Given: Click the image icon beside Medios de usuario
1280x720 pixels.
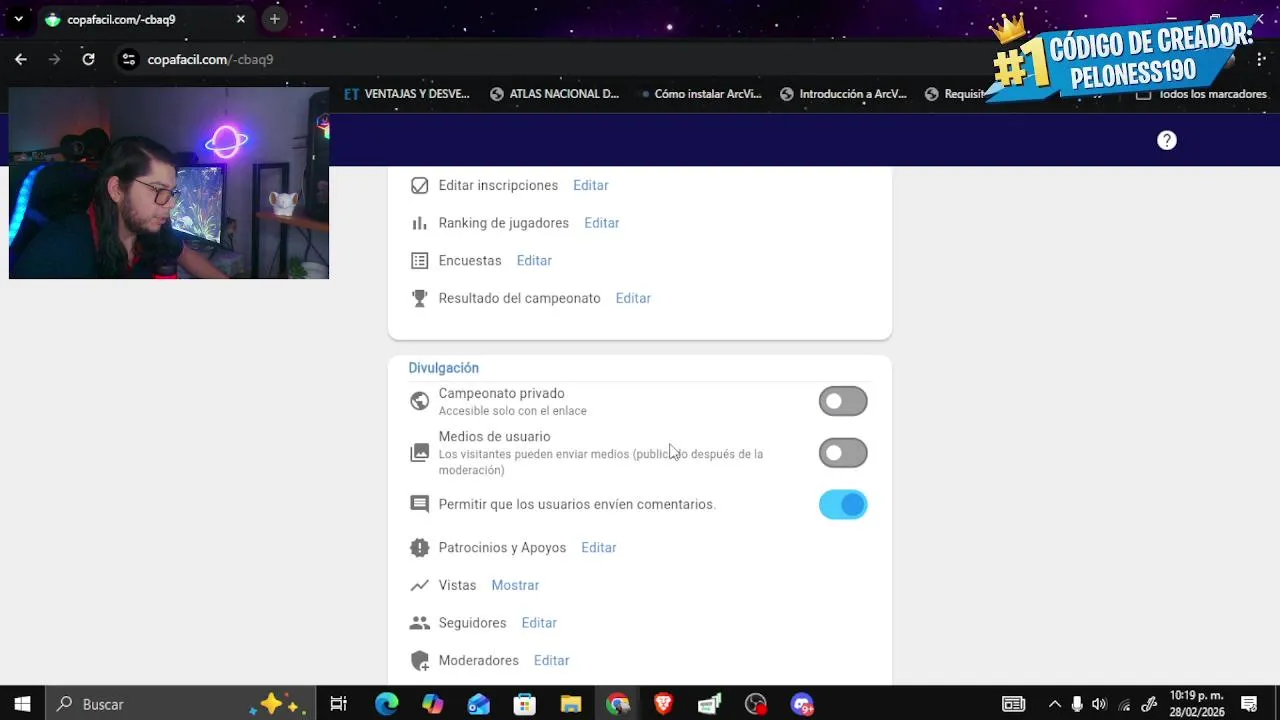Looking at the screenshot, I should point(420,453).
